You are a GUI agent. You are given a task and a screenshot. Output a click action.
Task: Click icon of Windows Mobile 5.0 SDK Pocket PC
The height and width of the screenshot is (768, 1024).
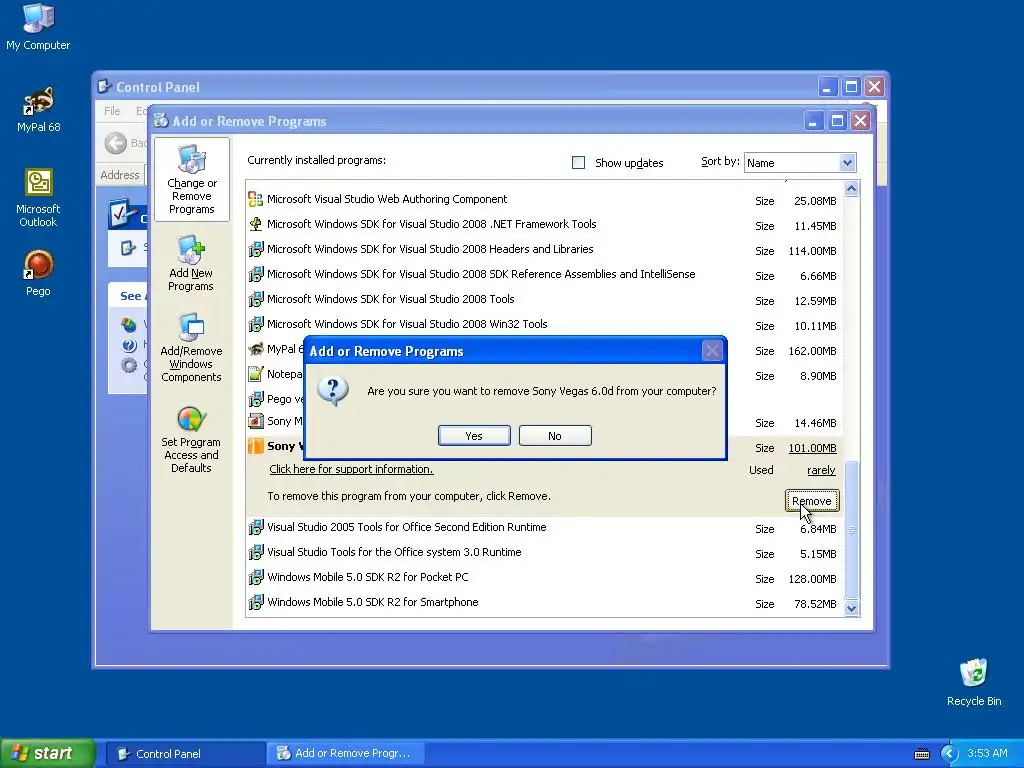tap(255, 577)
